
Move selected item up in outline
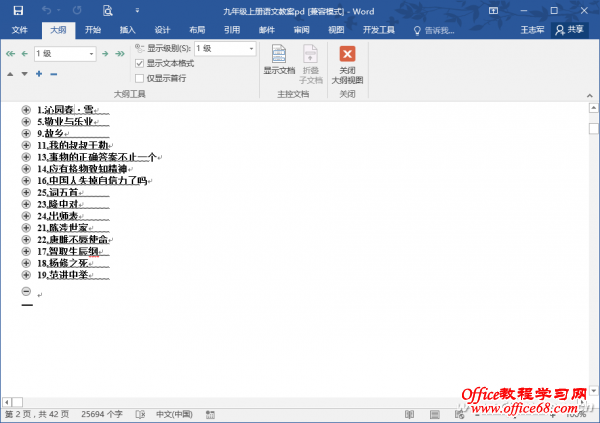pos(10,74)
